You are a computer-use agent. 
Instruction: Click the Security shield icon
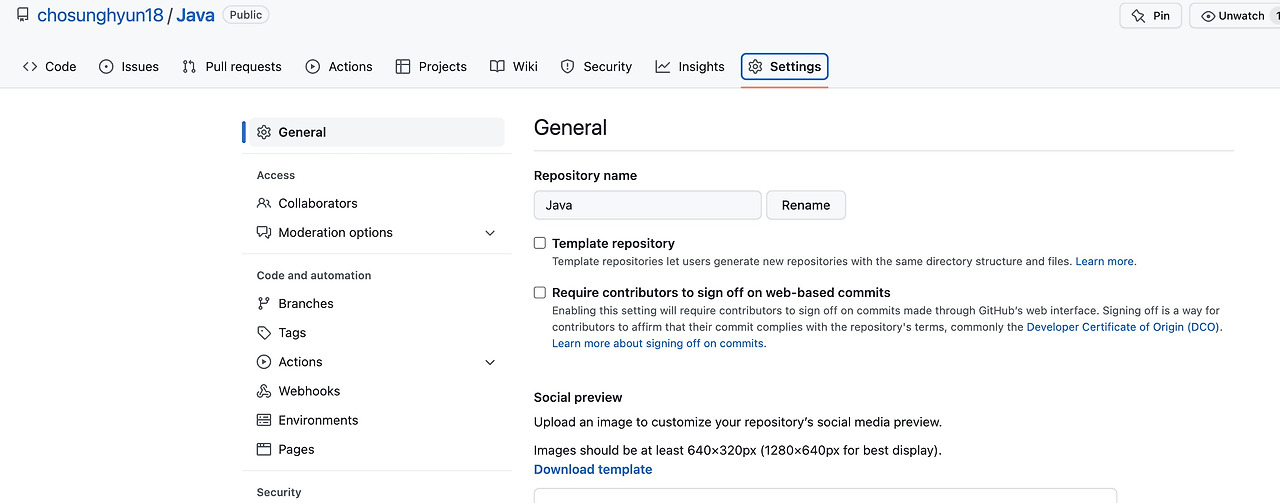coord(568,67)
